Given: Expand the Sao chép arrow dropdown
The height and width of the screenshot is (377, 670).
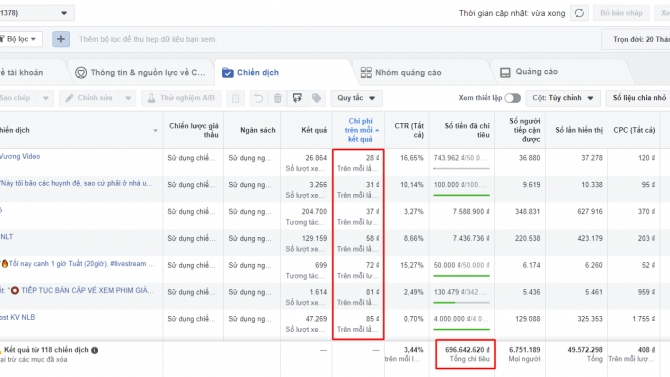Looking at the screenshot, I should click(x=46, y=98).
